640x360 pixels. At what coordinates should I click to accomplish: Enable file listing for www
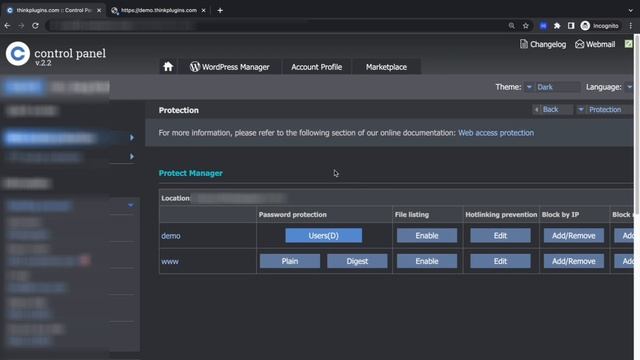click(x=427, y=261)
